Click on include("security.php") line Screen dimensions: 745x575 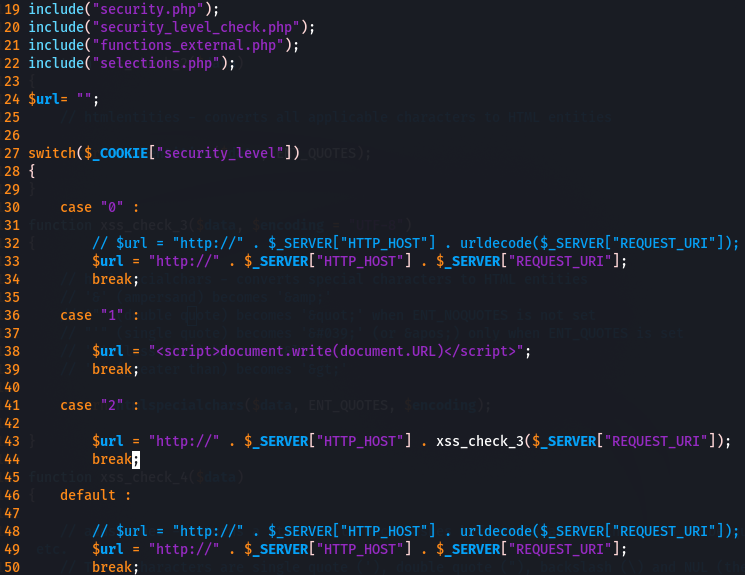point(124,9)
